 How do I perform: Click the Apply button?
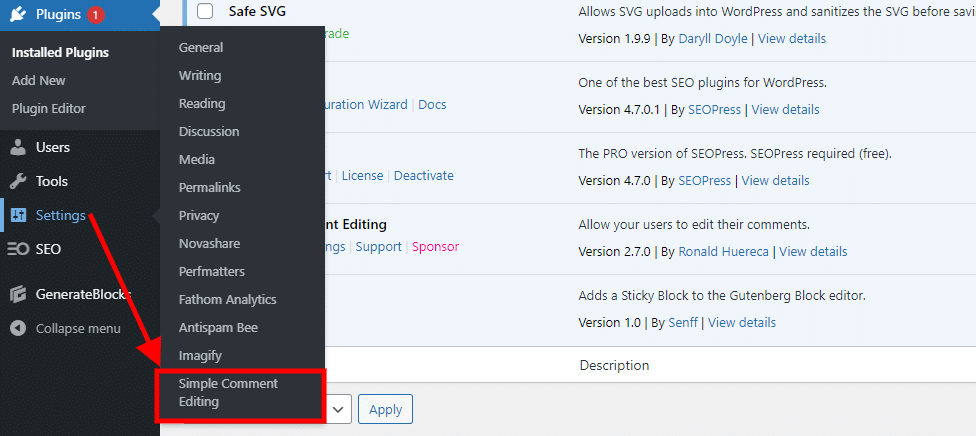[x=385, y=409]
